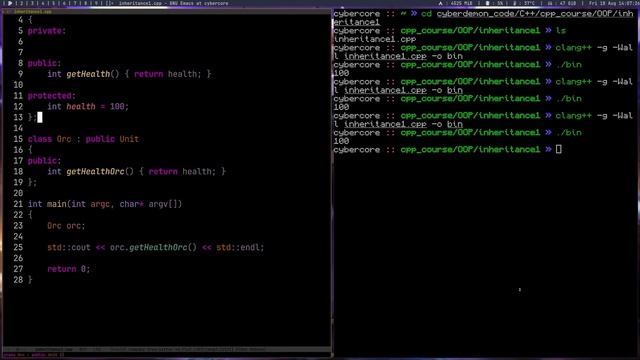
Task: Switch to workspace 2 in top bar
Action: 22,3
